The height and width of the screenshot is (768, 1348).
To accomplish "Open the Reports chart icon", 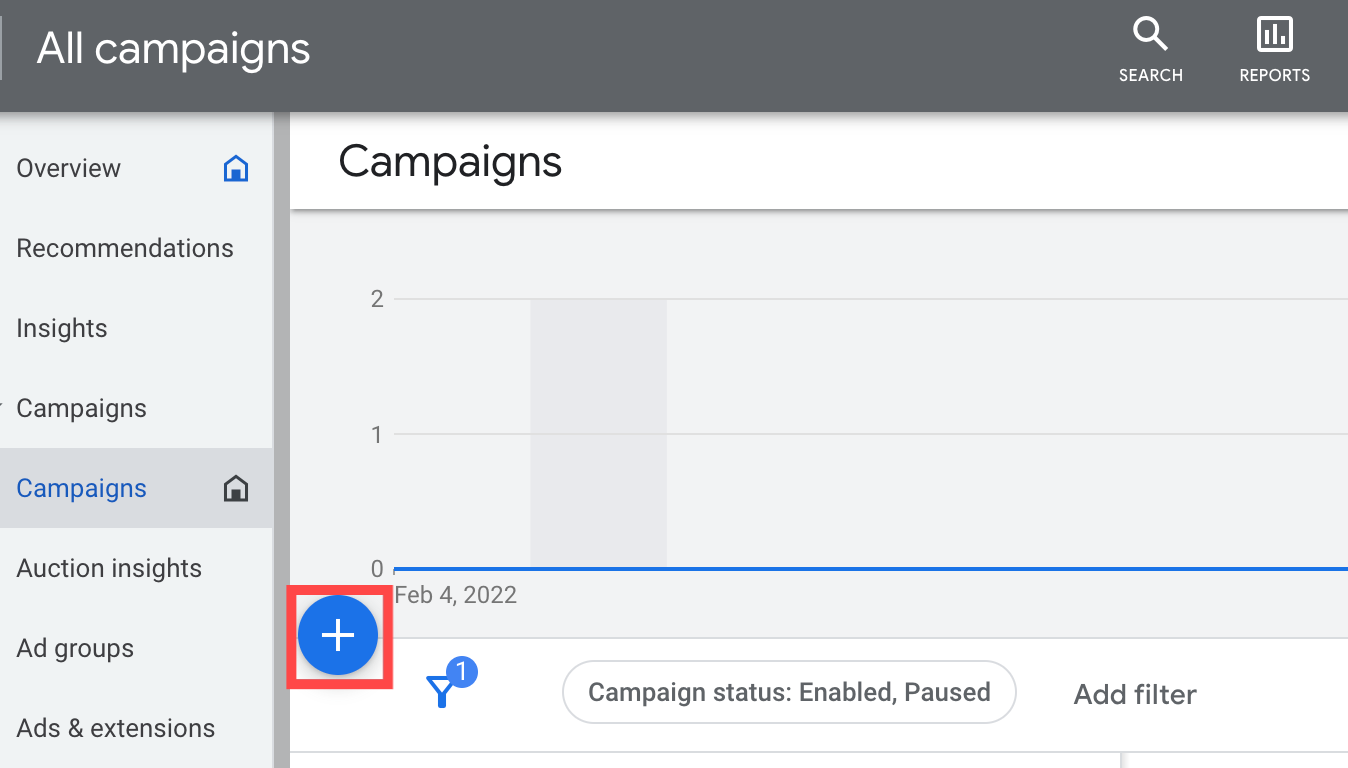I will click(x=1274, y=36).
